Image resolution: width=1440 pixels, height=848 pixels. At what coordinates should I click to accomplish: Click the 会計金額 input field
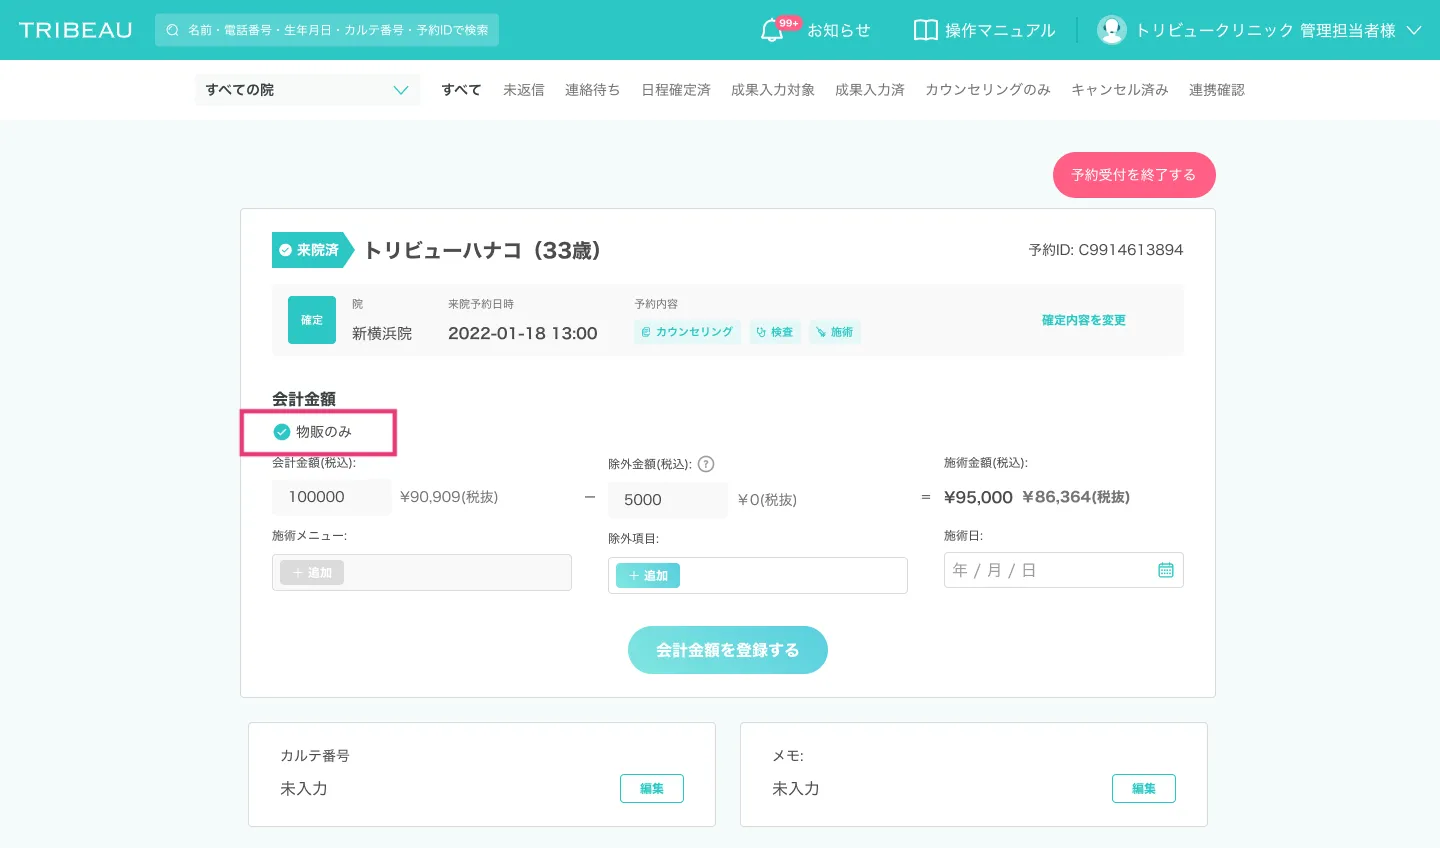331,497
